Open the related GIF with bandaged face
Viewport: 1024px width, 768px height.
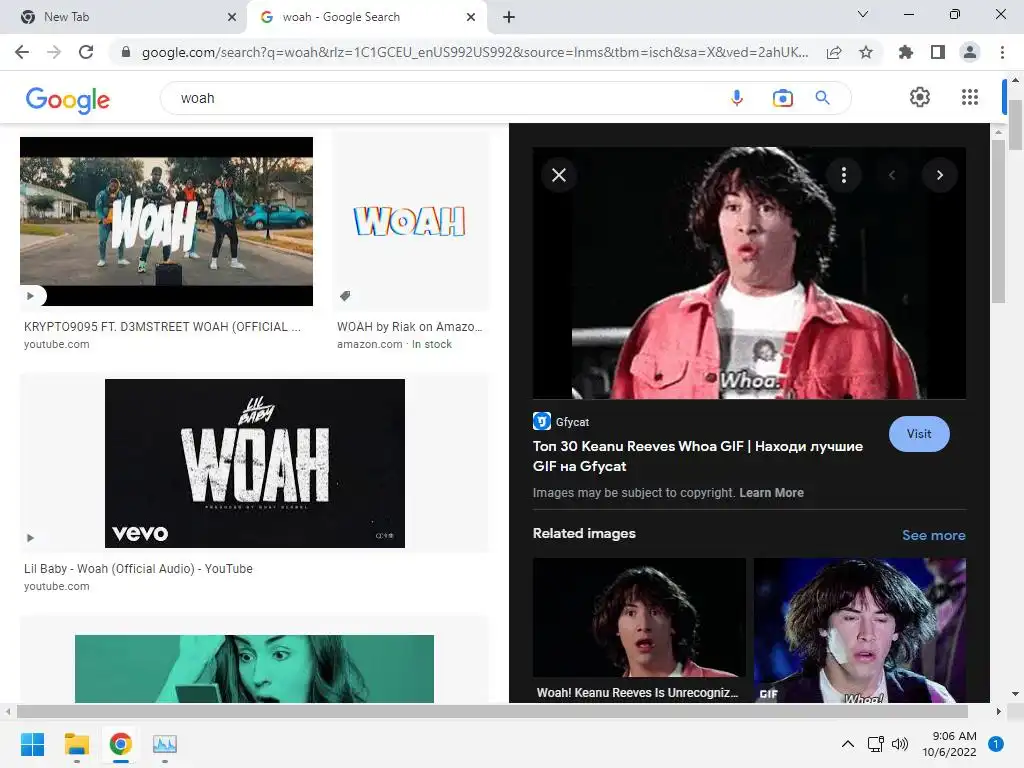[x=859, y=630]
